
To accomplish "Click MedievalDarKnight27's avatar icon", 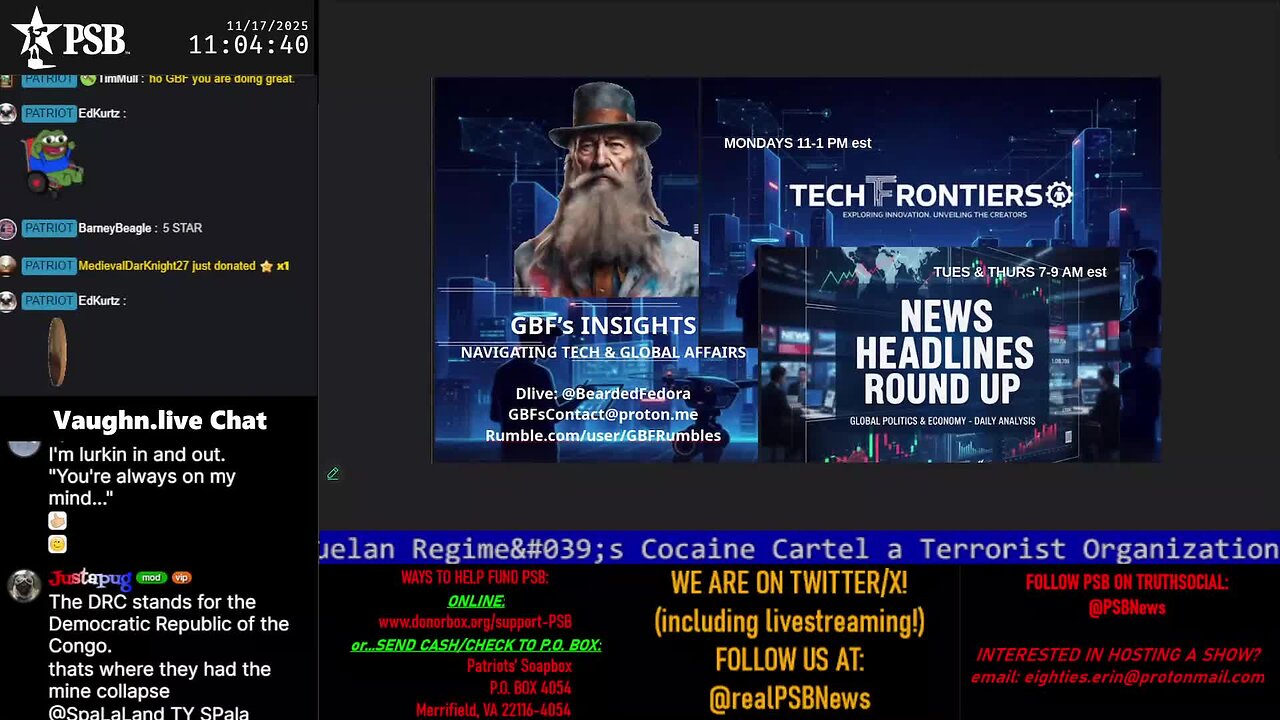I will 8,266.
